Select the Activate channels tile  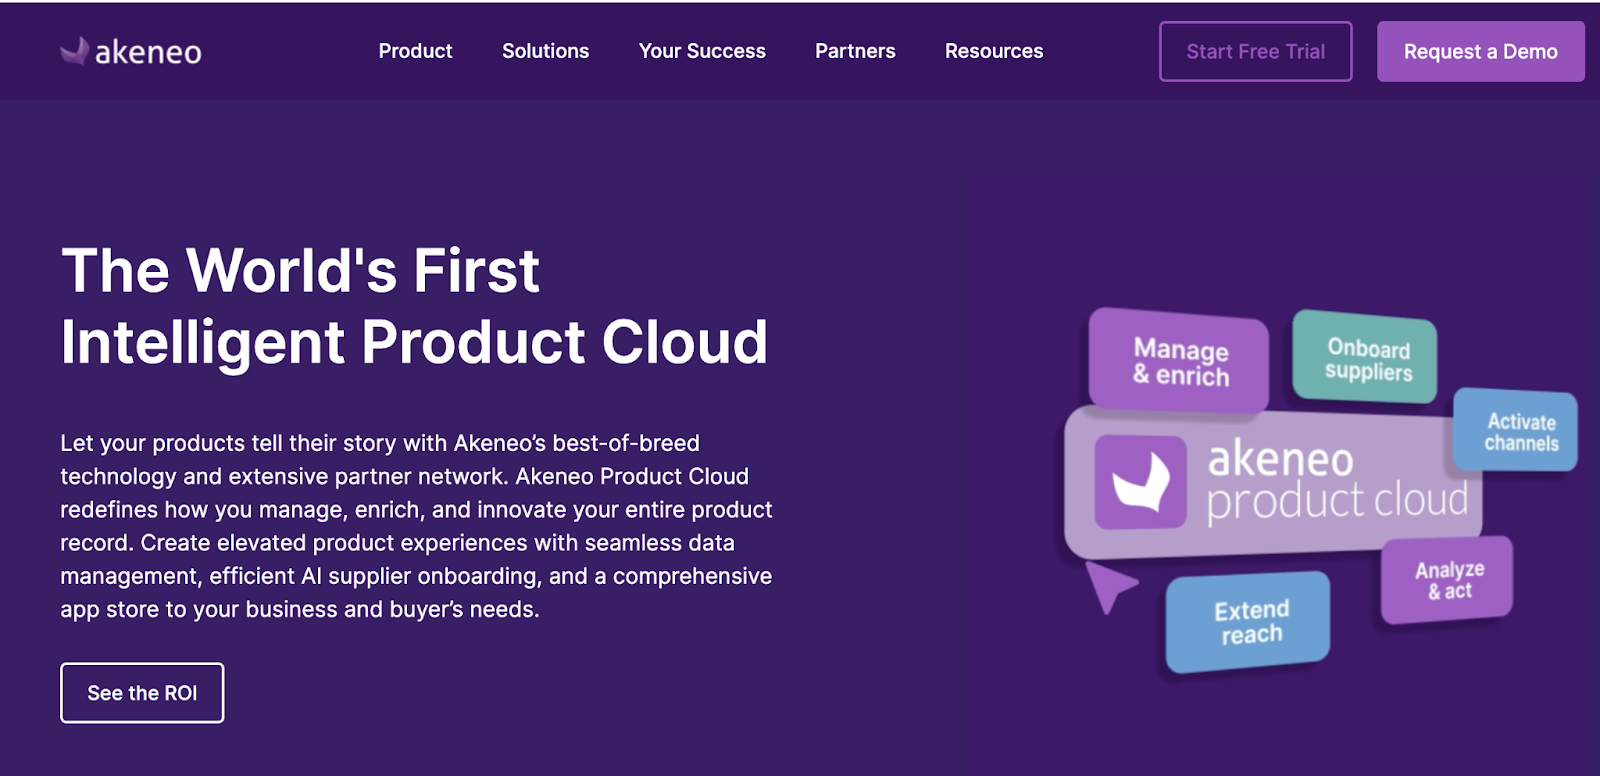1520,432
